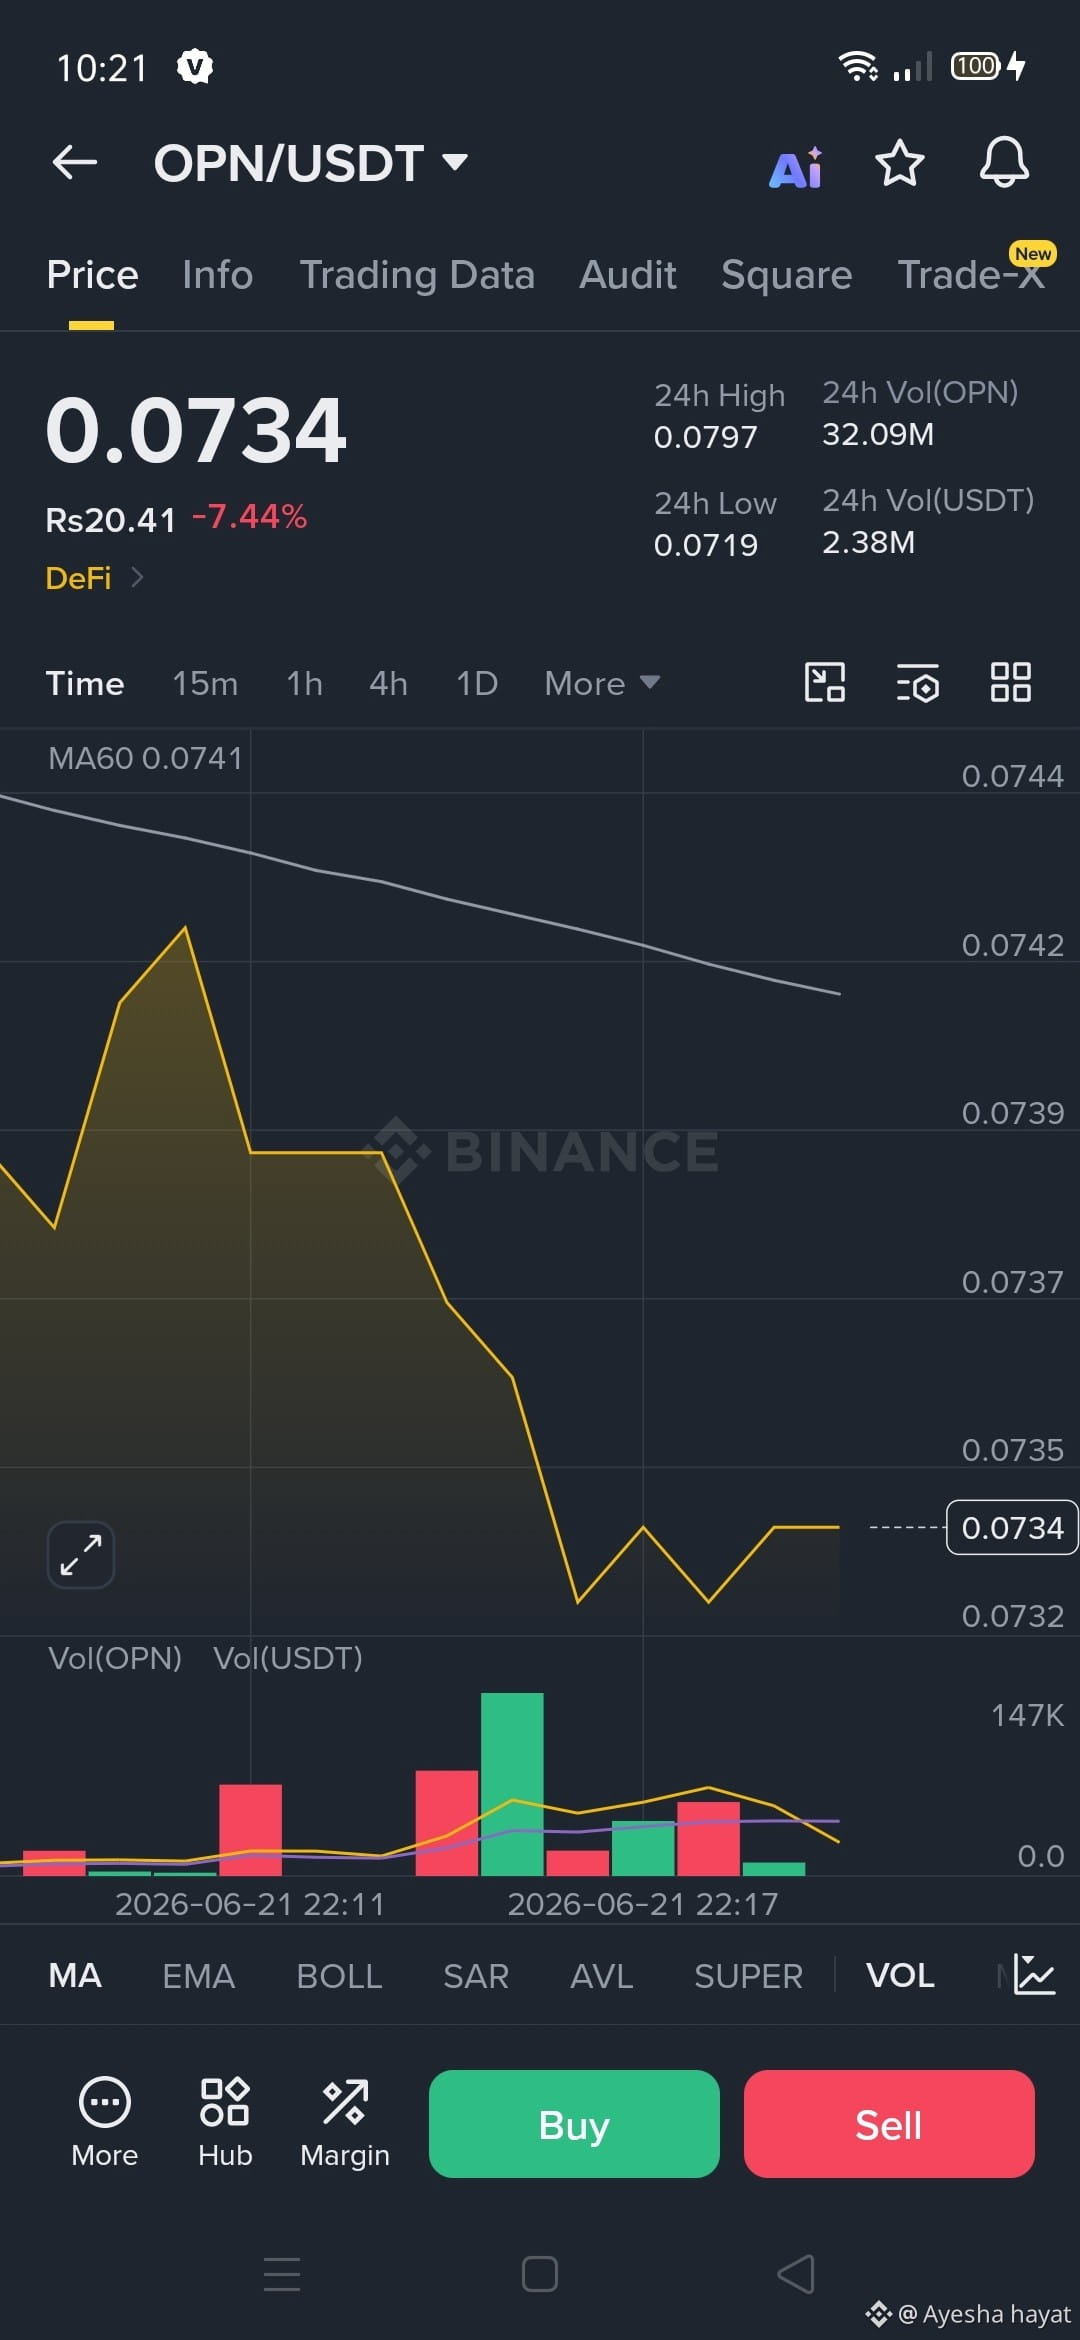Tap the MA60 0.0741 label
This screenshot has width=1080, height=2340.
coord(145,758)
